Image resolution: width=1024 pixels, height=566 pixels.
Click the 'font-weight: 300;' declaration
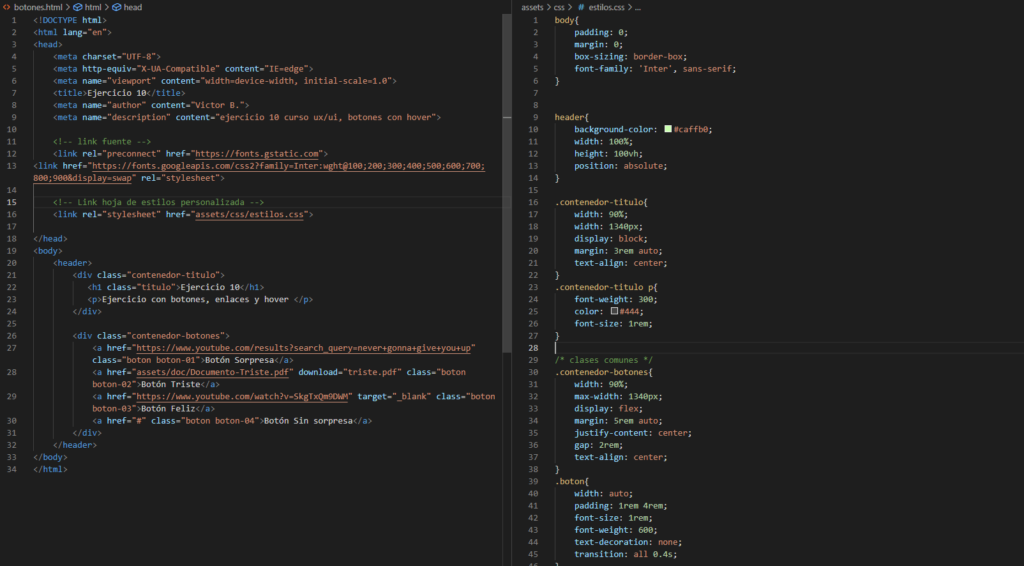tap(616, 300)
